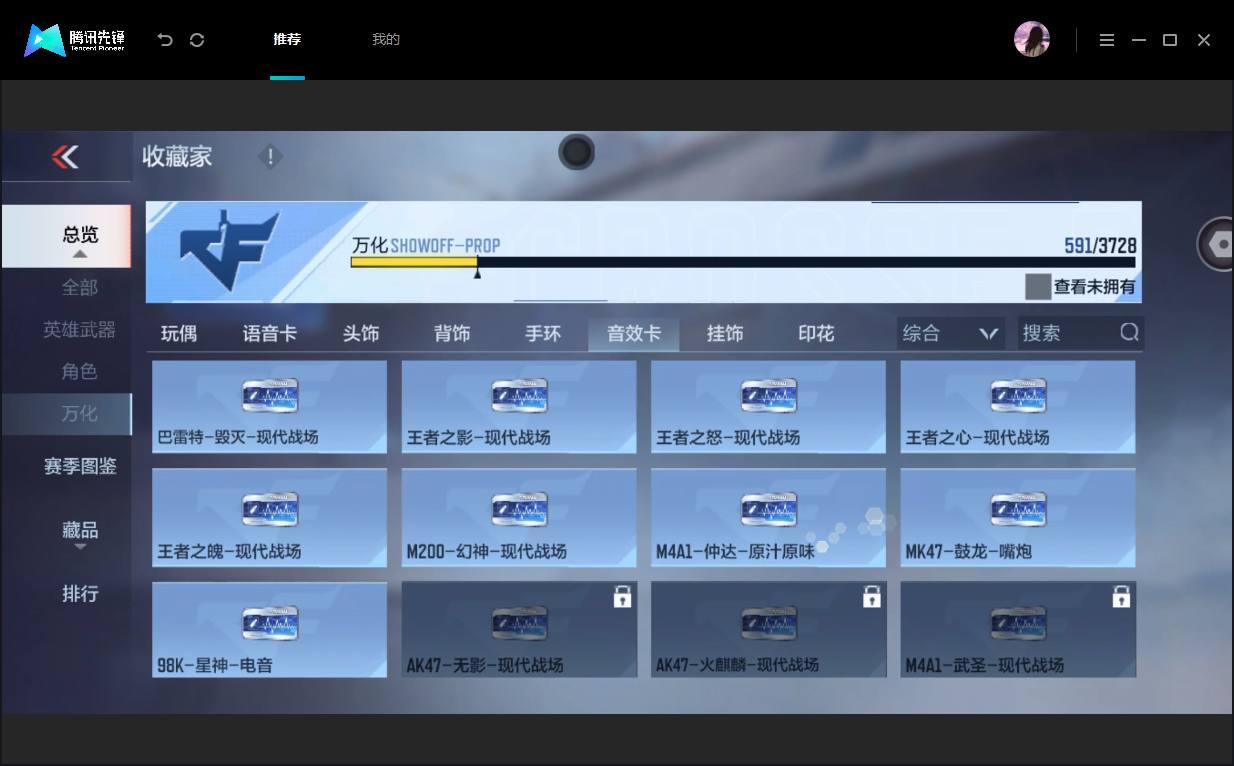Refresh the page with reload icon
This screenshot has width=1234, height=766.
pyautogui.click(x=197, y=40)
